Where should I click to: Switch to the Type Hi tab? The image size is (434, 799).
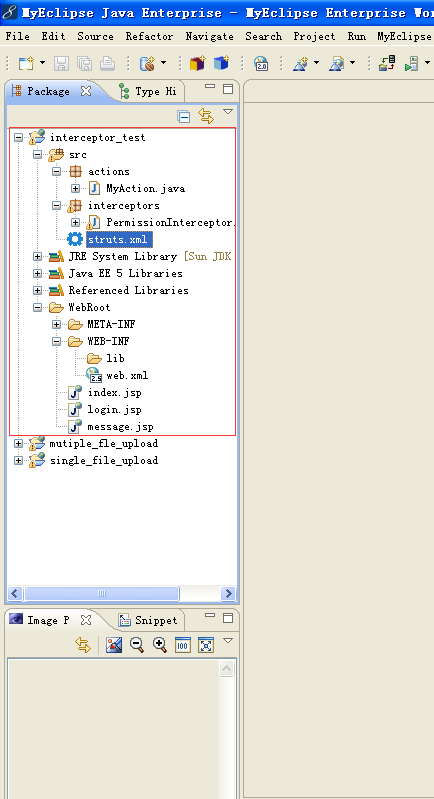(x=147, y=92)
